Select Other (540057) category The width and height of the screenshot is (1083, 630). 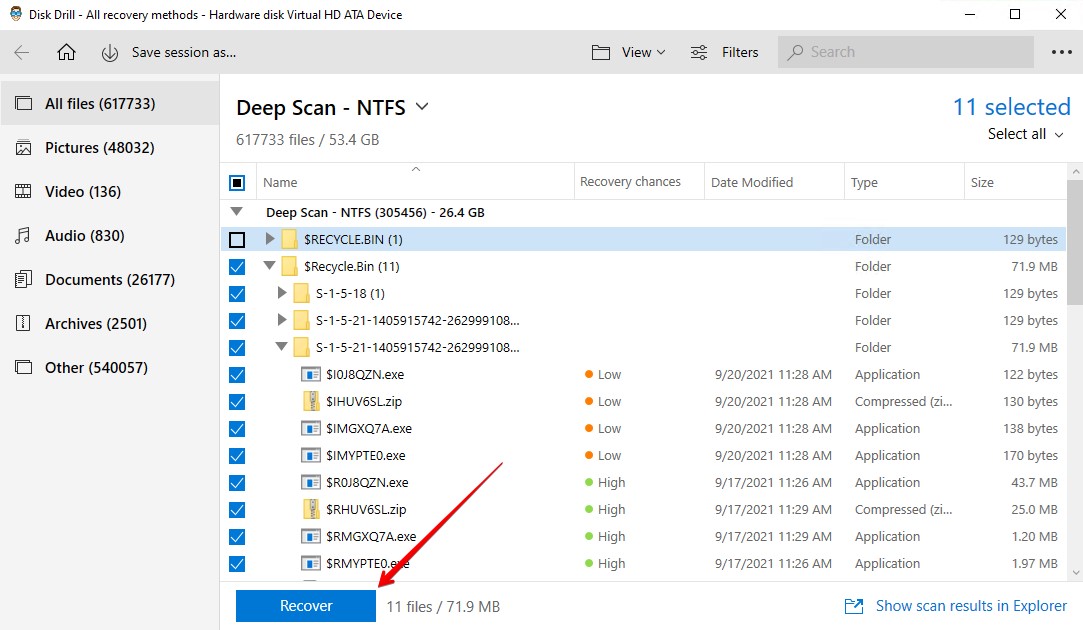coord(110,368)
